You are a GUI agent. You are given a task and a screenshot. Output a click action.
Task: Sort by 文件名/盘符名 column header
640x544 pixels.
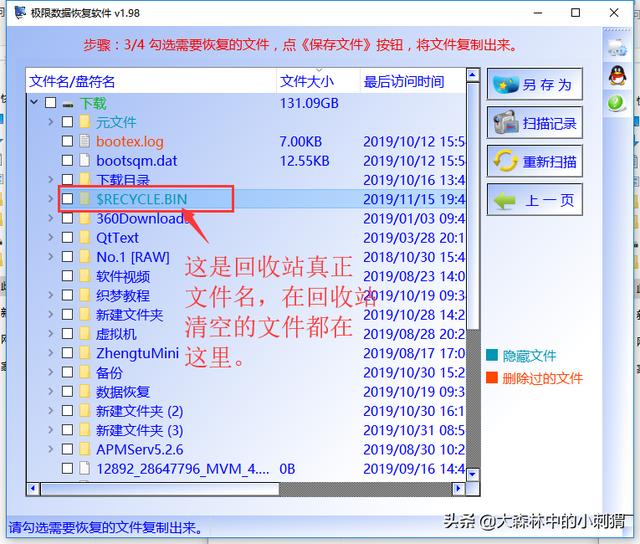151,81
